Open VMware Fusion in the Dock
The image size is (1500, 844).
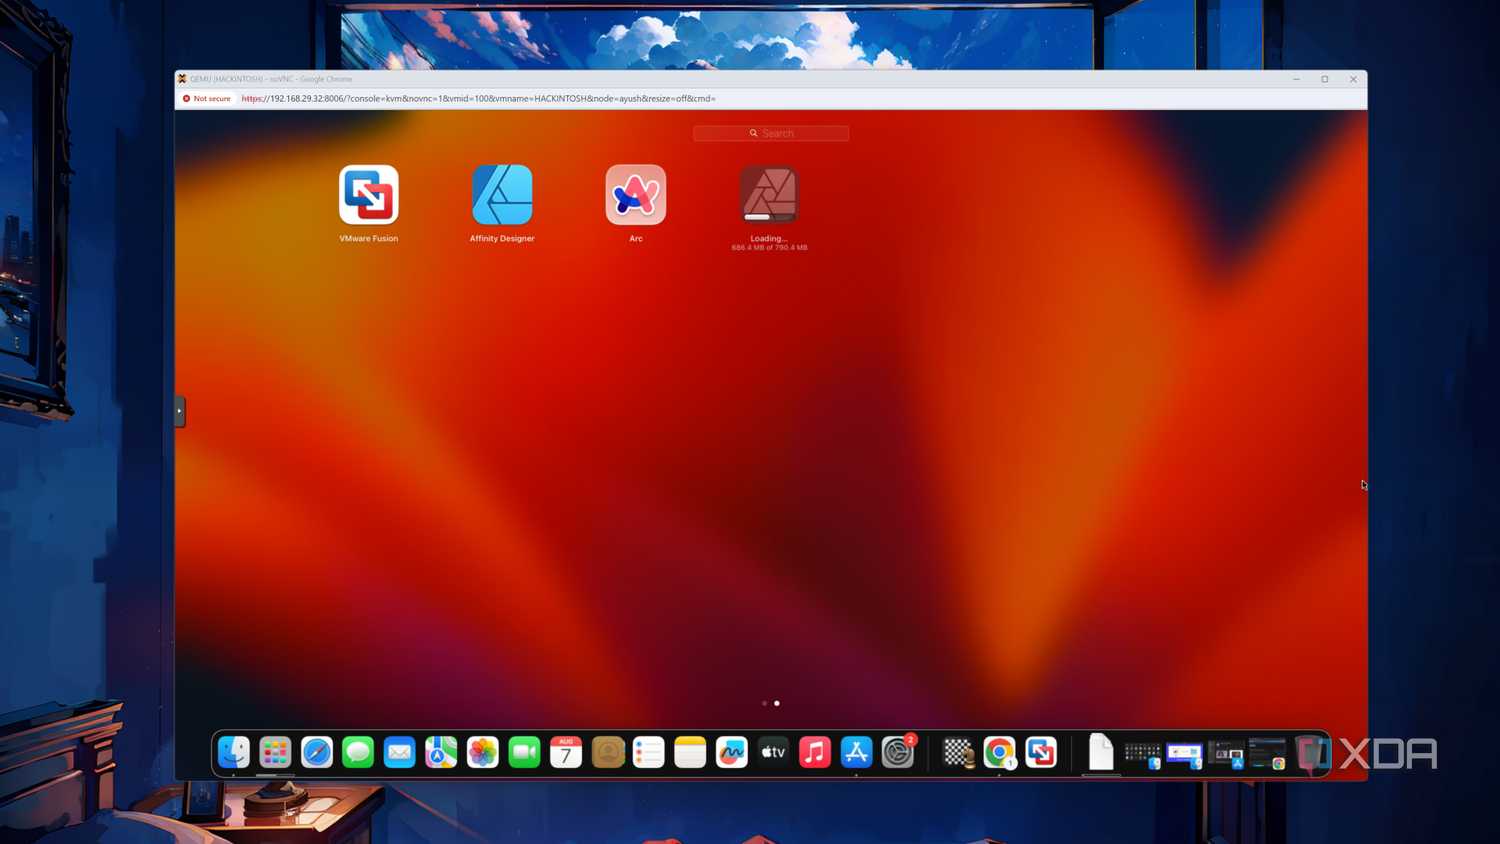click(x=1041, y=752)
